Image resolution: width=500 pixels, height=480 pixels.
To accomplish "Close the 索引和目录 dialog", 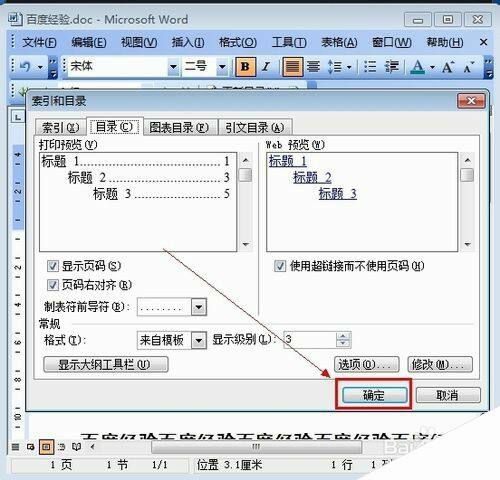I will pyautogui.click(x=471, y=101).
